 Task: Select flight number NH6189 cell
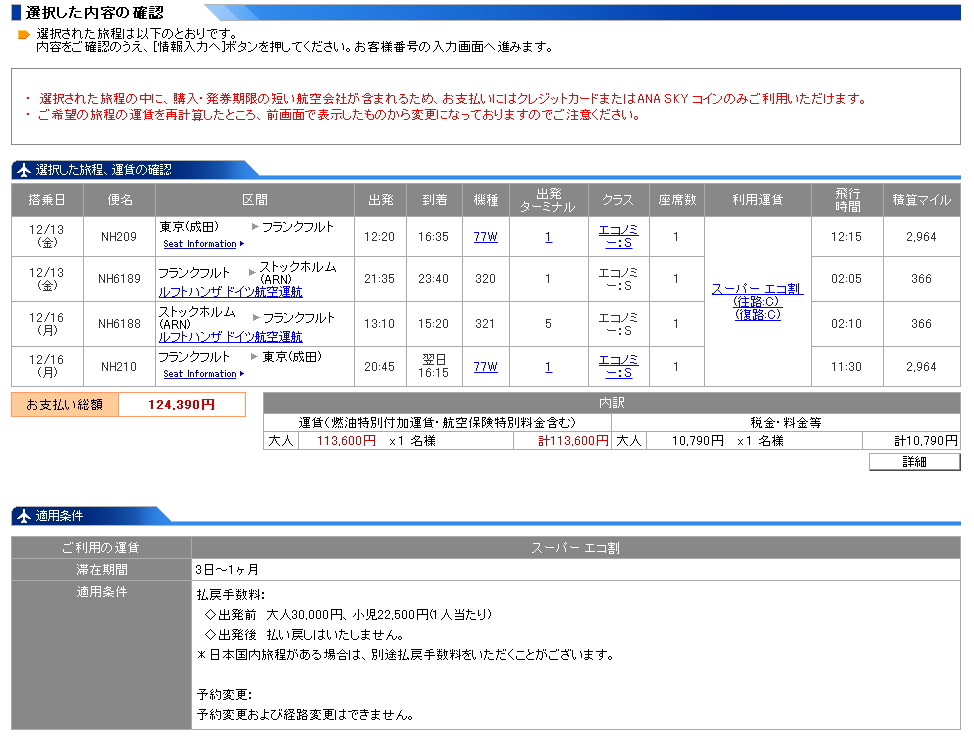[119, 279]
